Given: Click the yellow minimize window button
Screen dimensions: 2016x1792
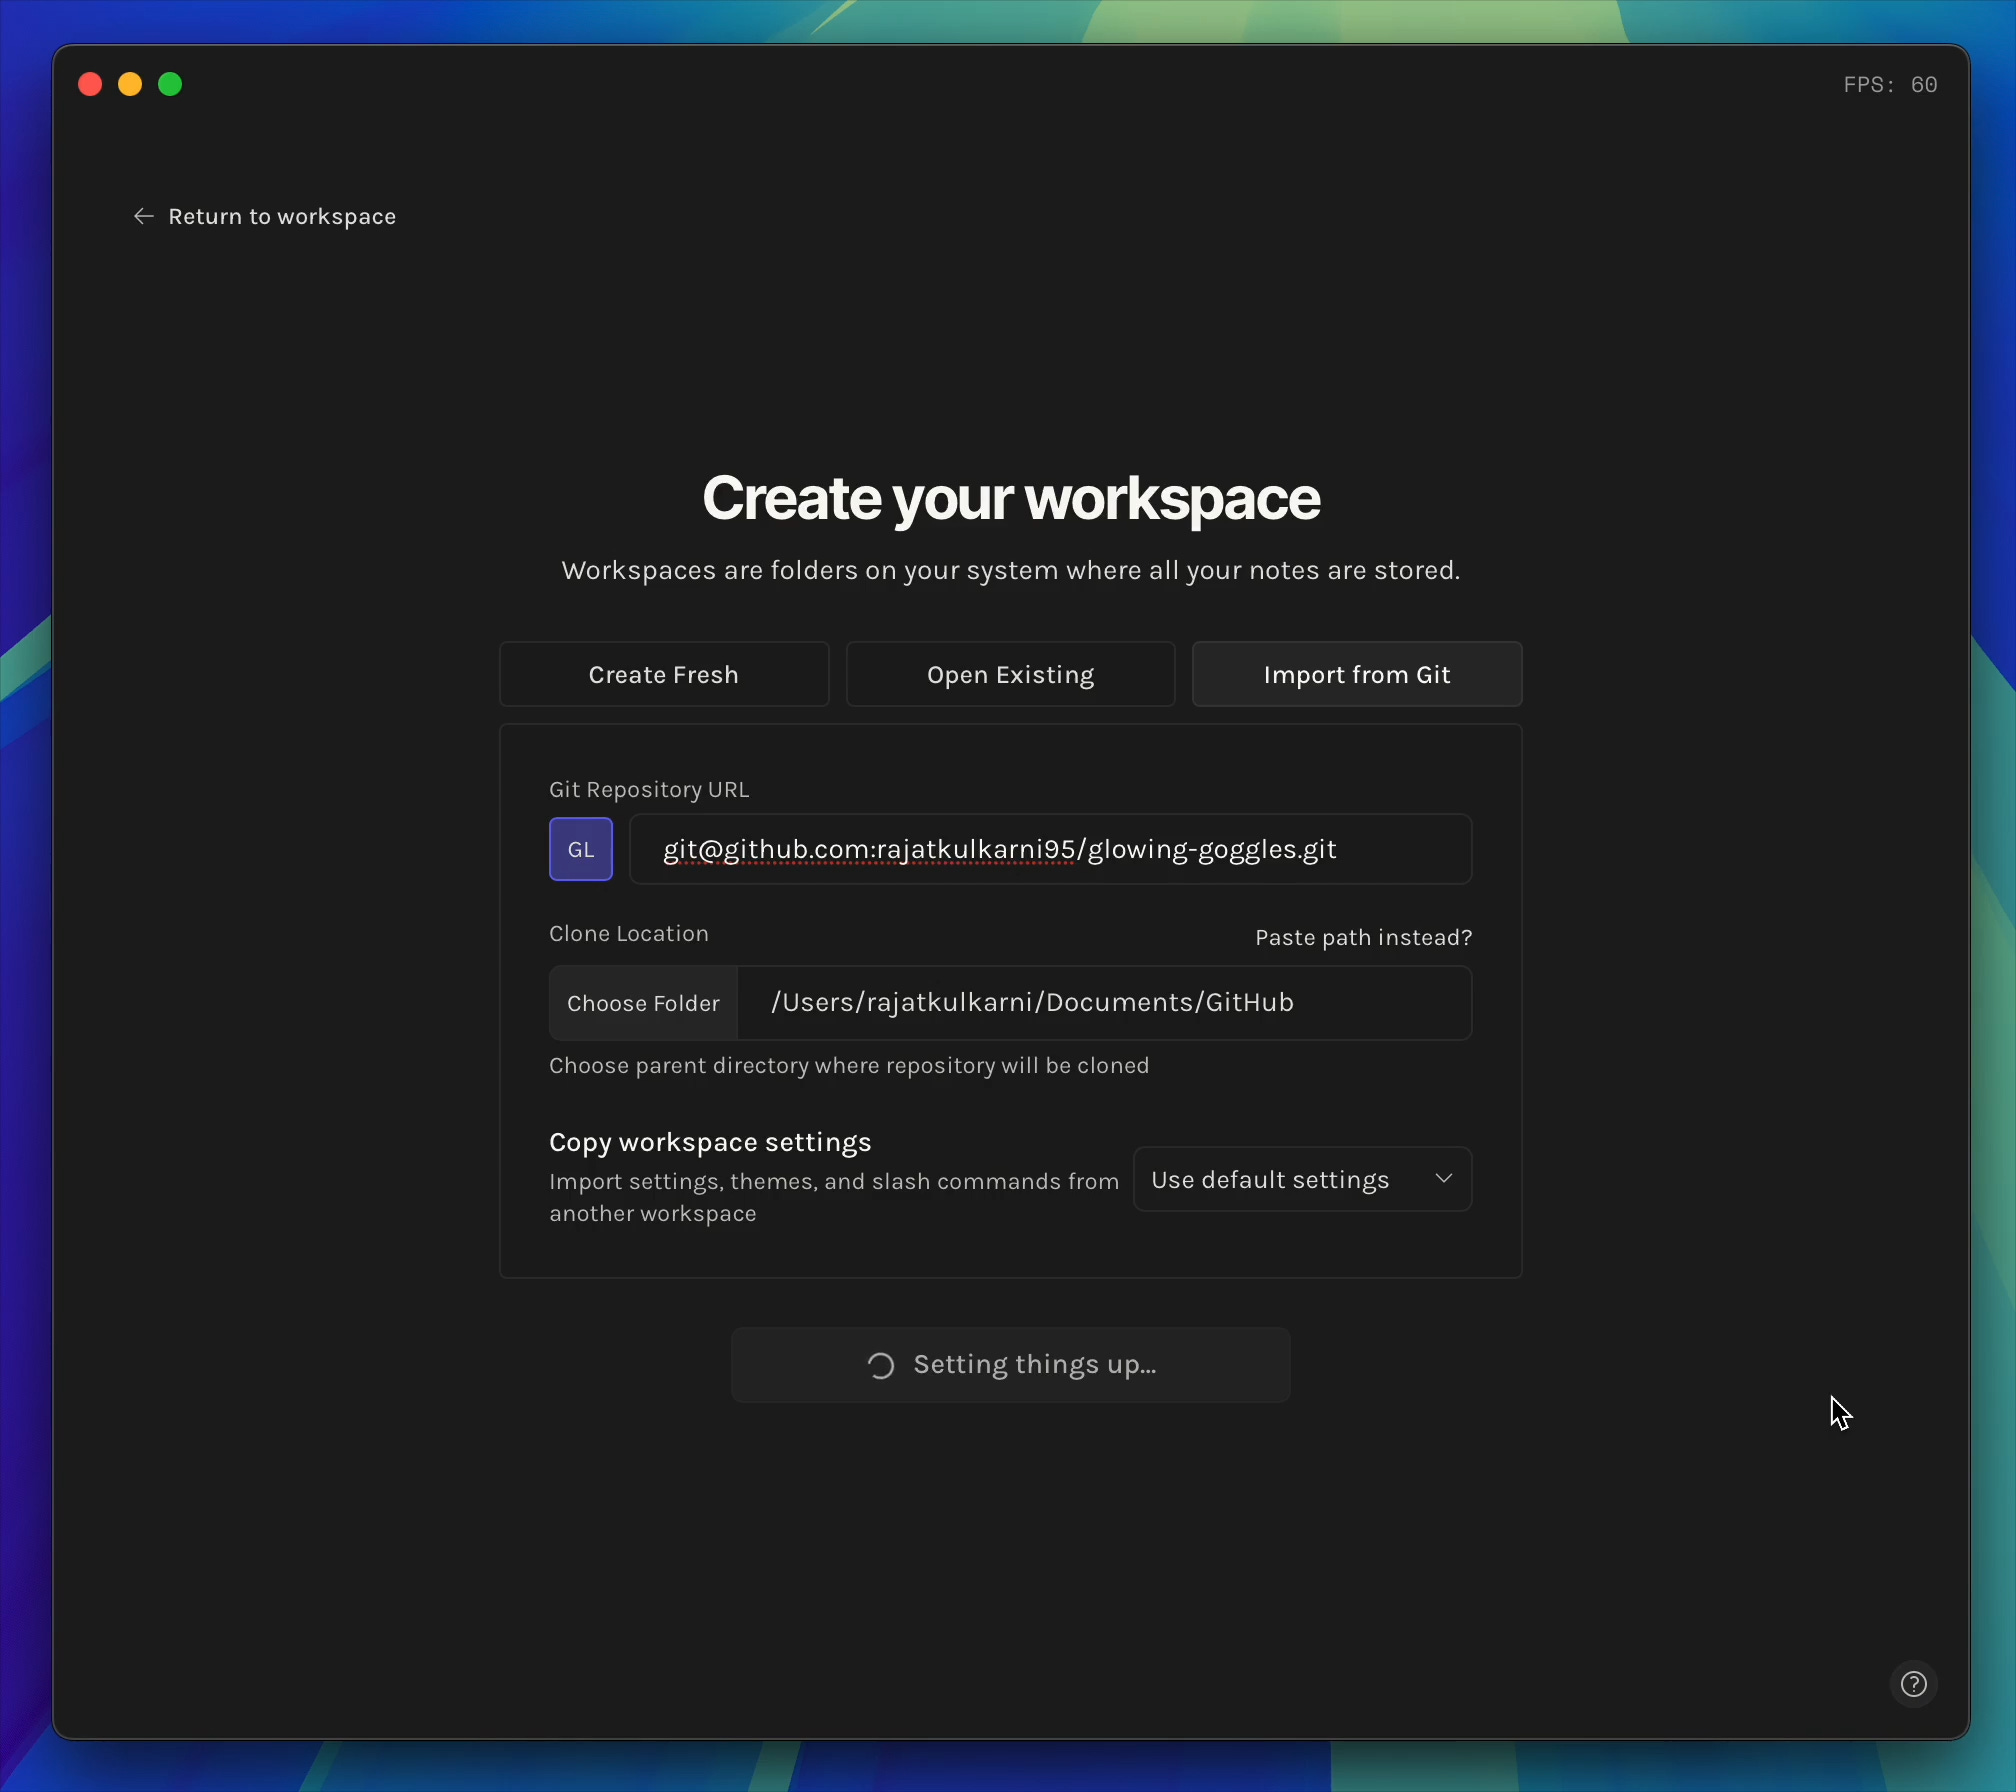Looking at the screenshot, I should pyautogui.click(x=130, y=84).
